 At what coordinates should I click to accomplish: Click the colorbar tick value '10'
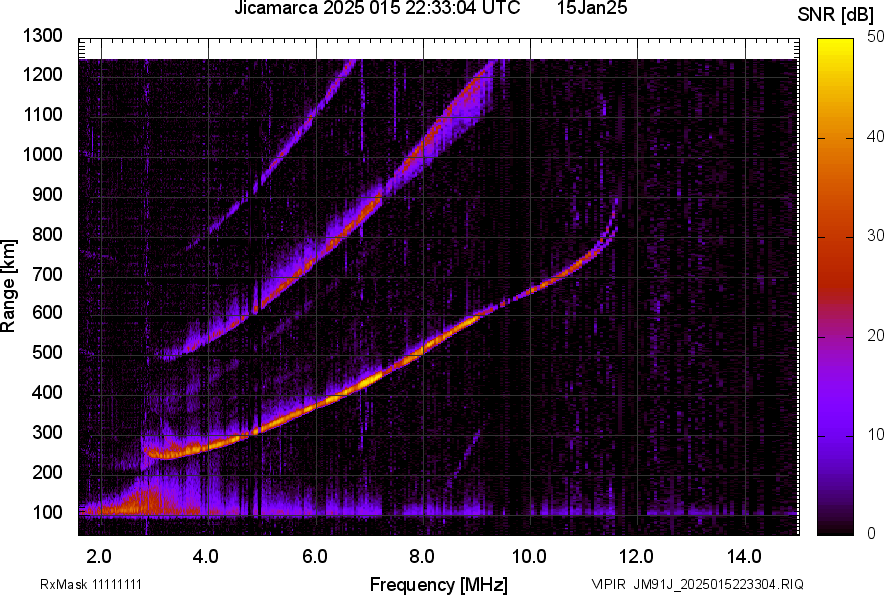tap(875, 434)
